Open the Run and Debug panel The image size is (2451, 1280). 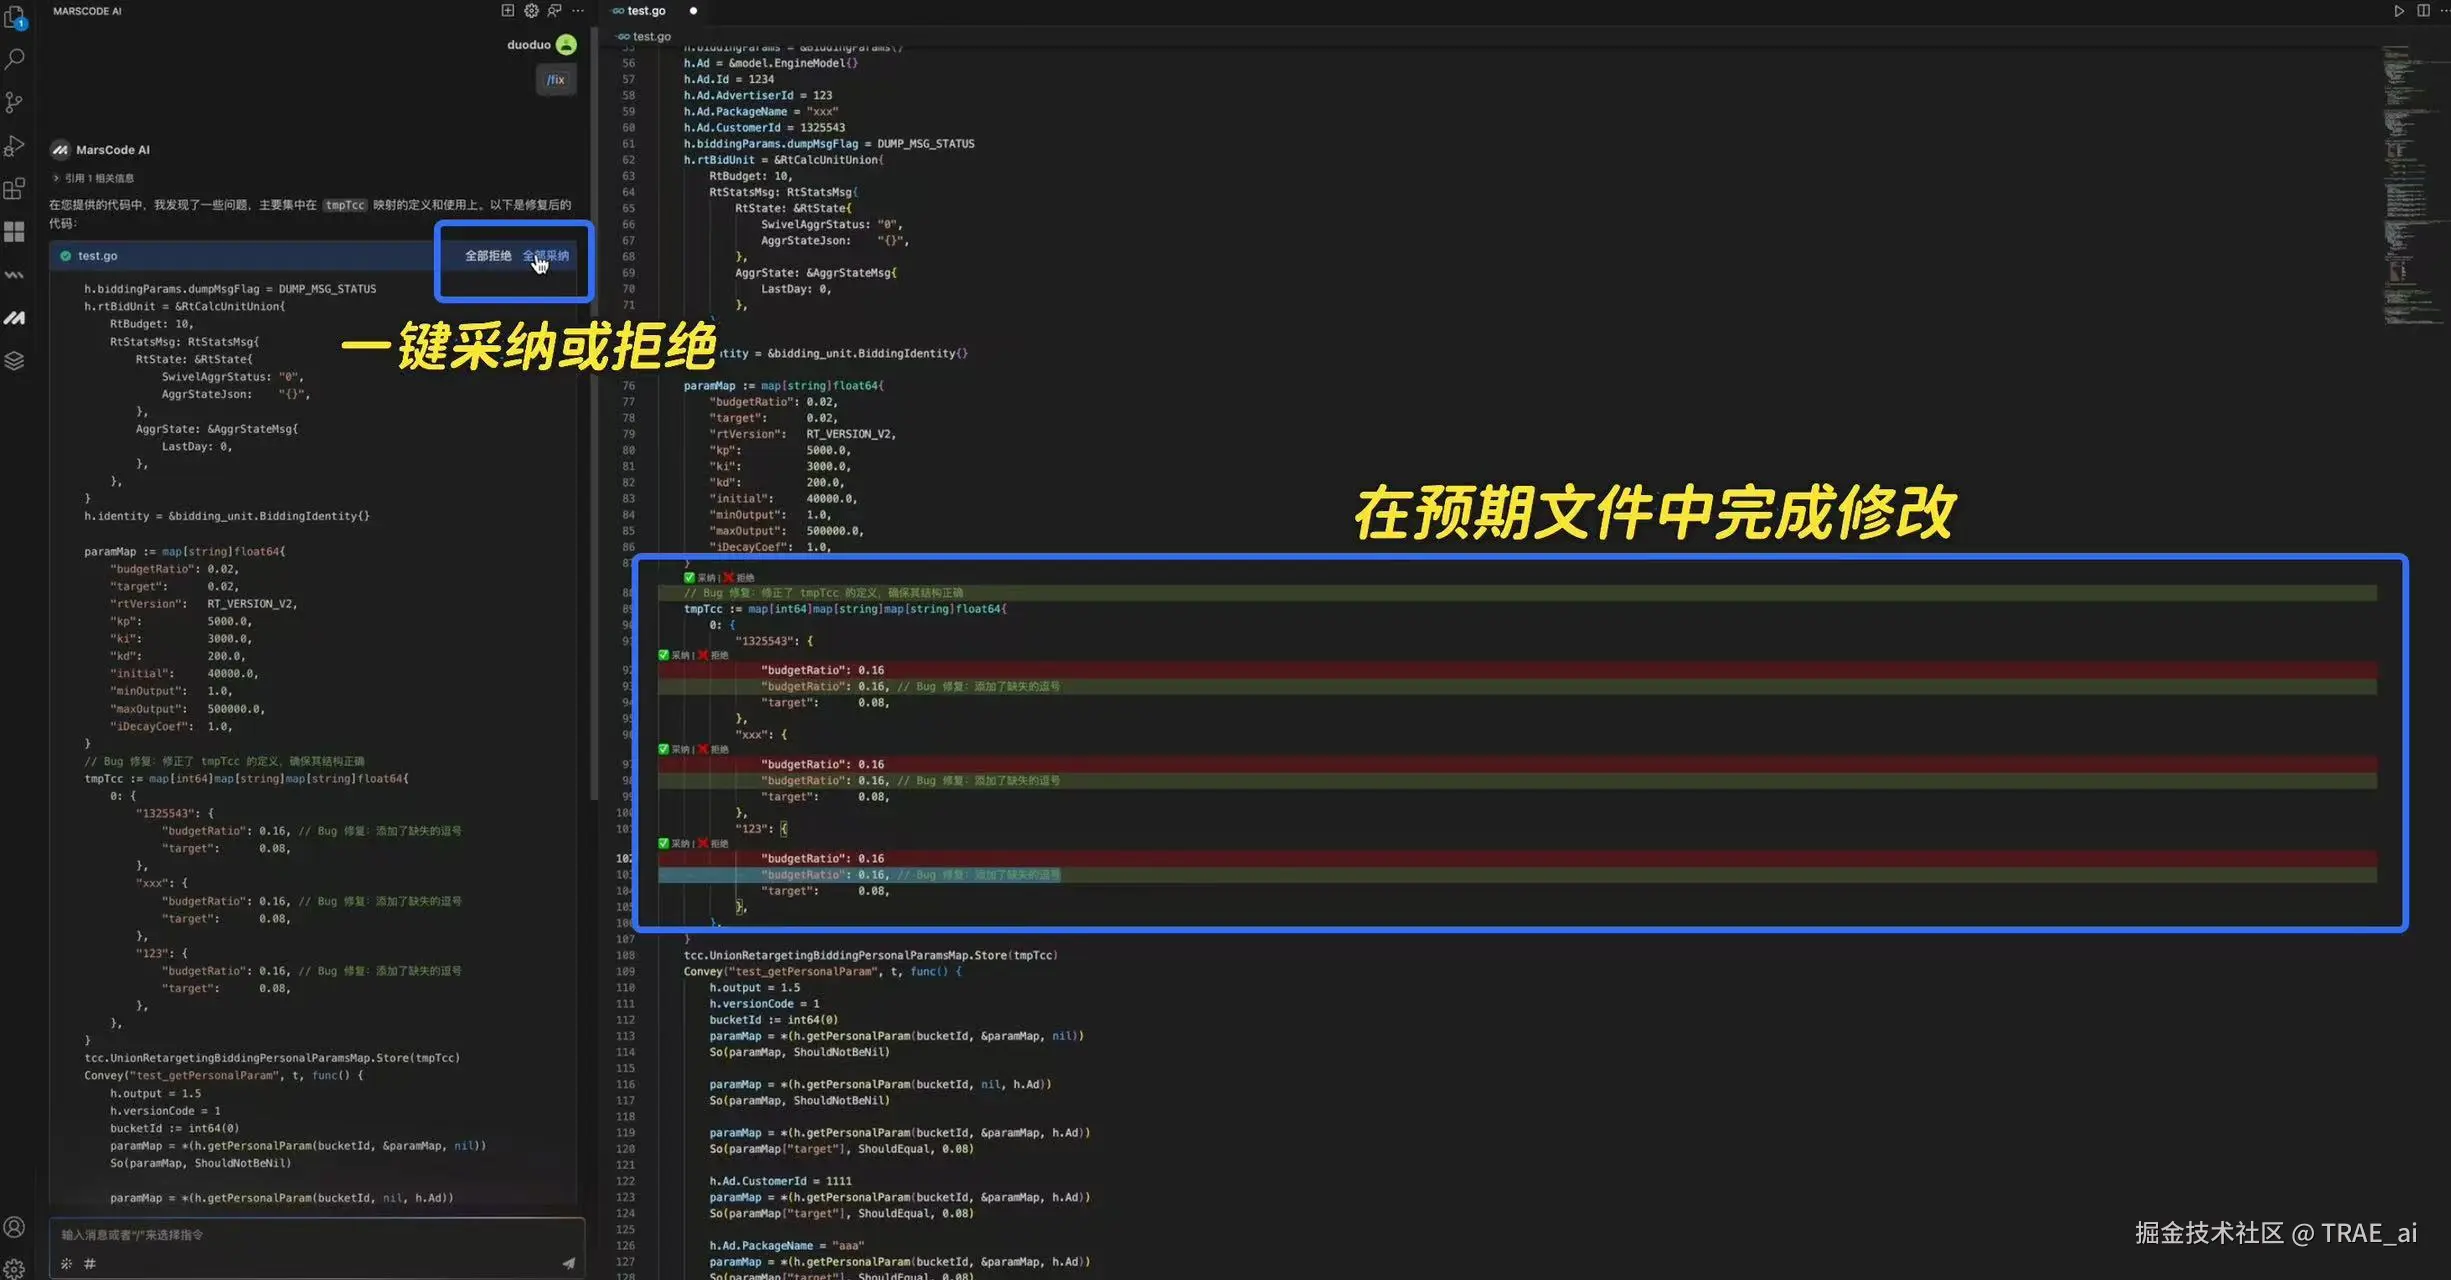14,146
